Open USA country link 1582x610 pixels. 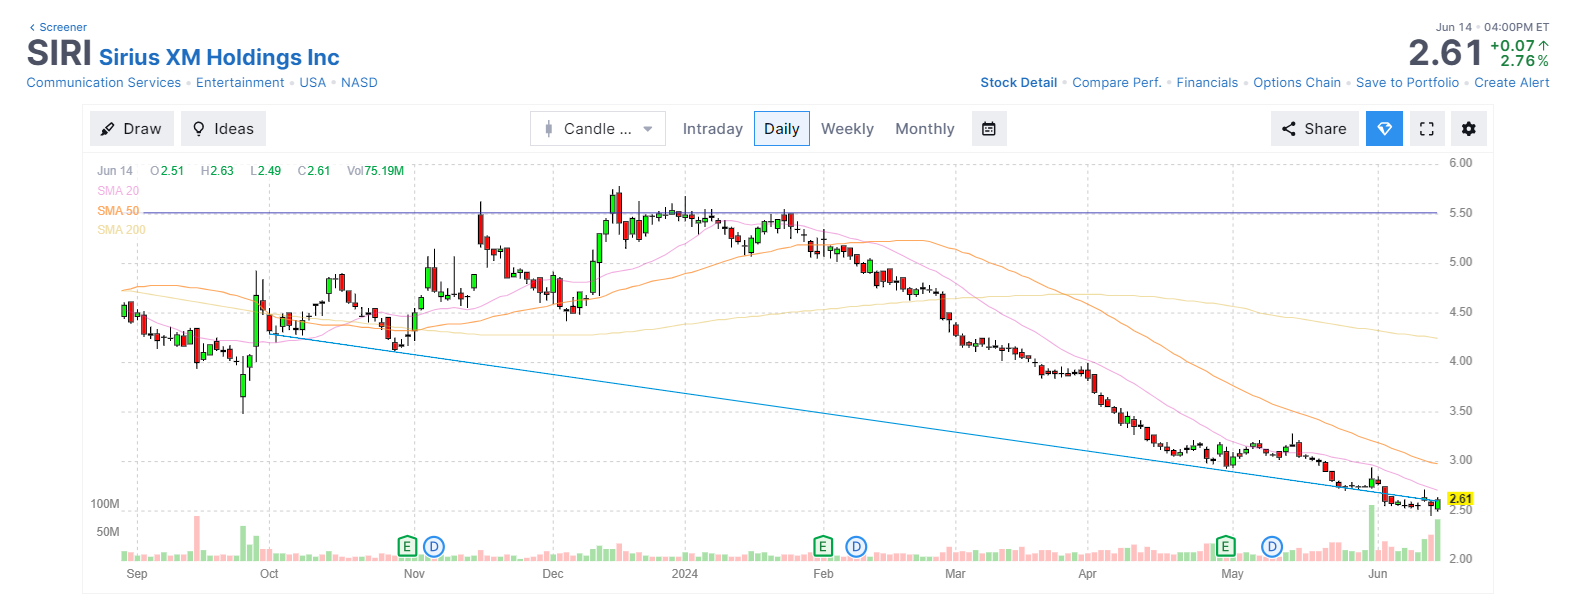[313, 83]
